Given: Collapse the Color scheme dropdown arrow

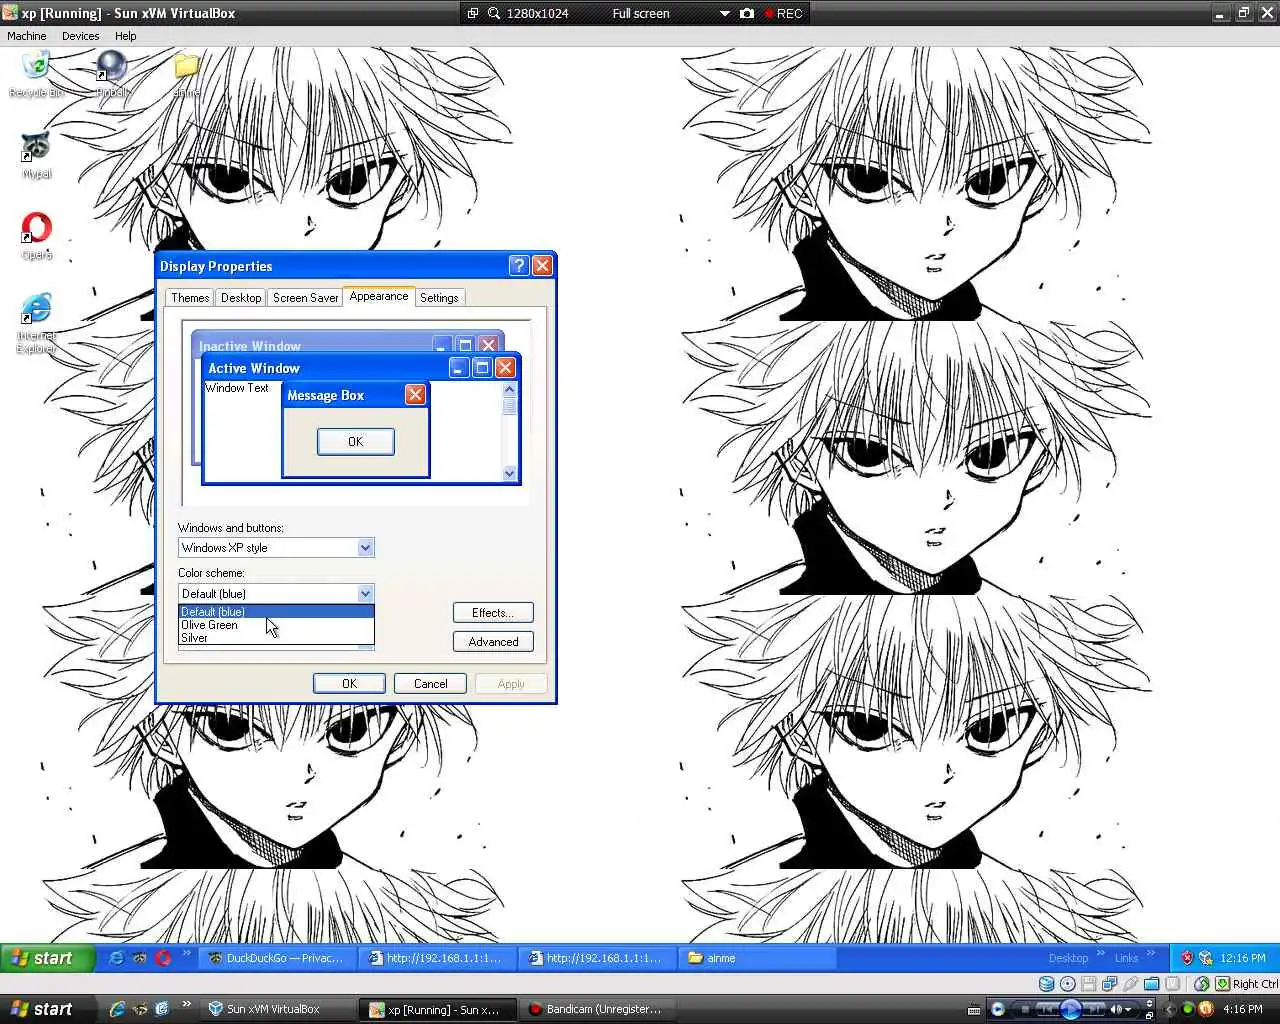Looking at the screenshot, I should coord(365,593).
